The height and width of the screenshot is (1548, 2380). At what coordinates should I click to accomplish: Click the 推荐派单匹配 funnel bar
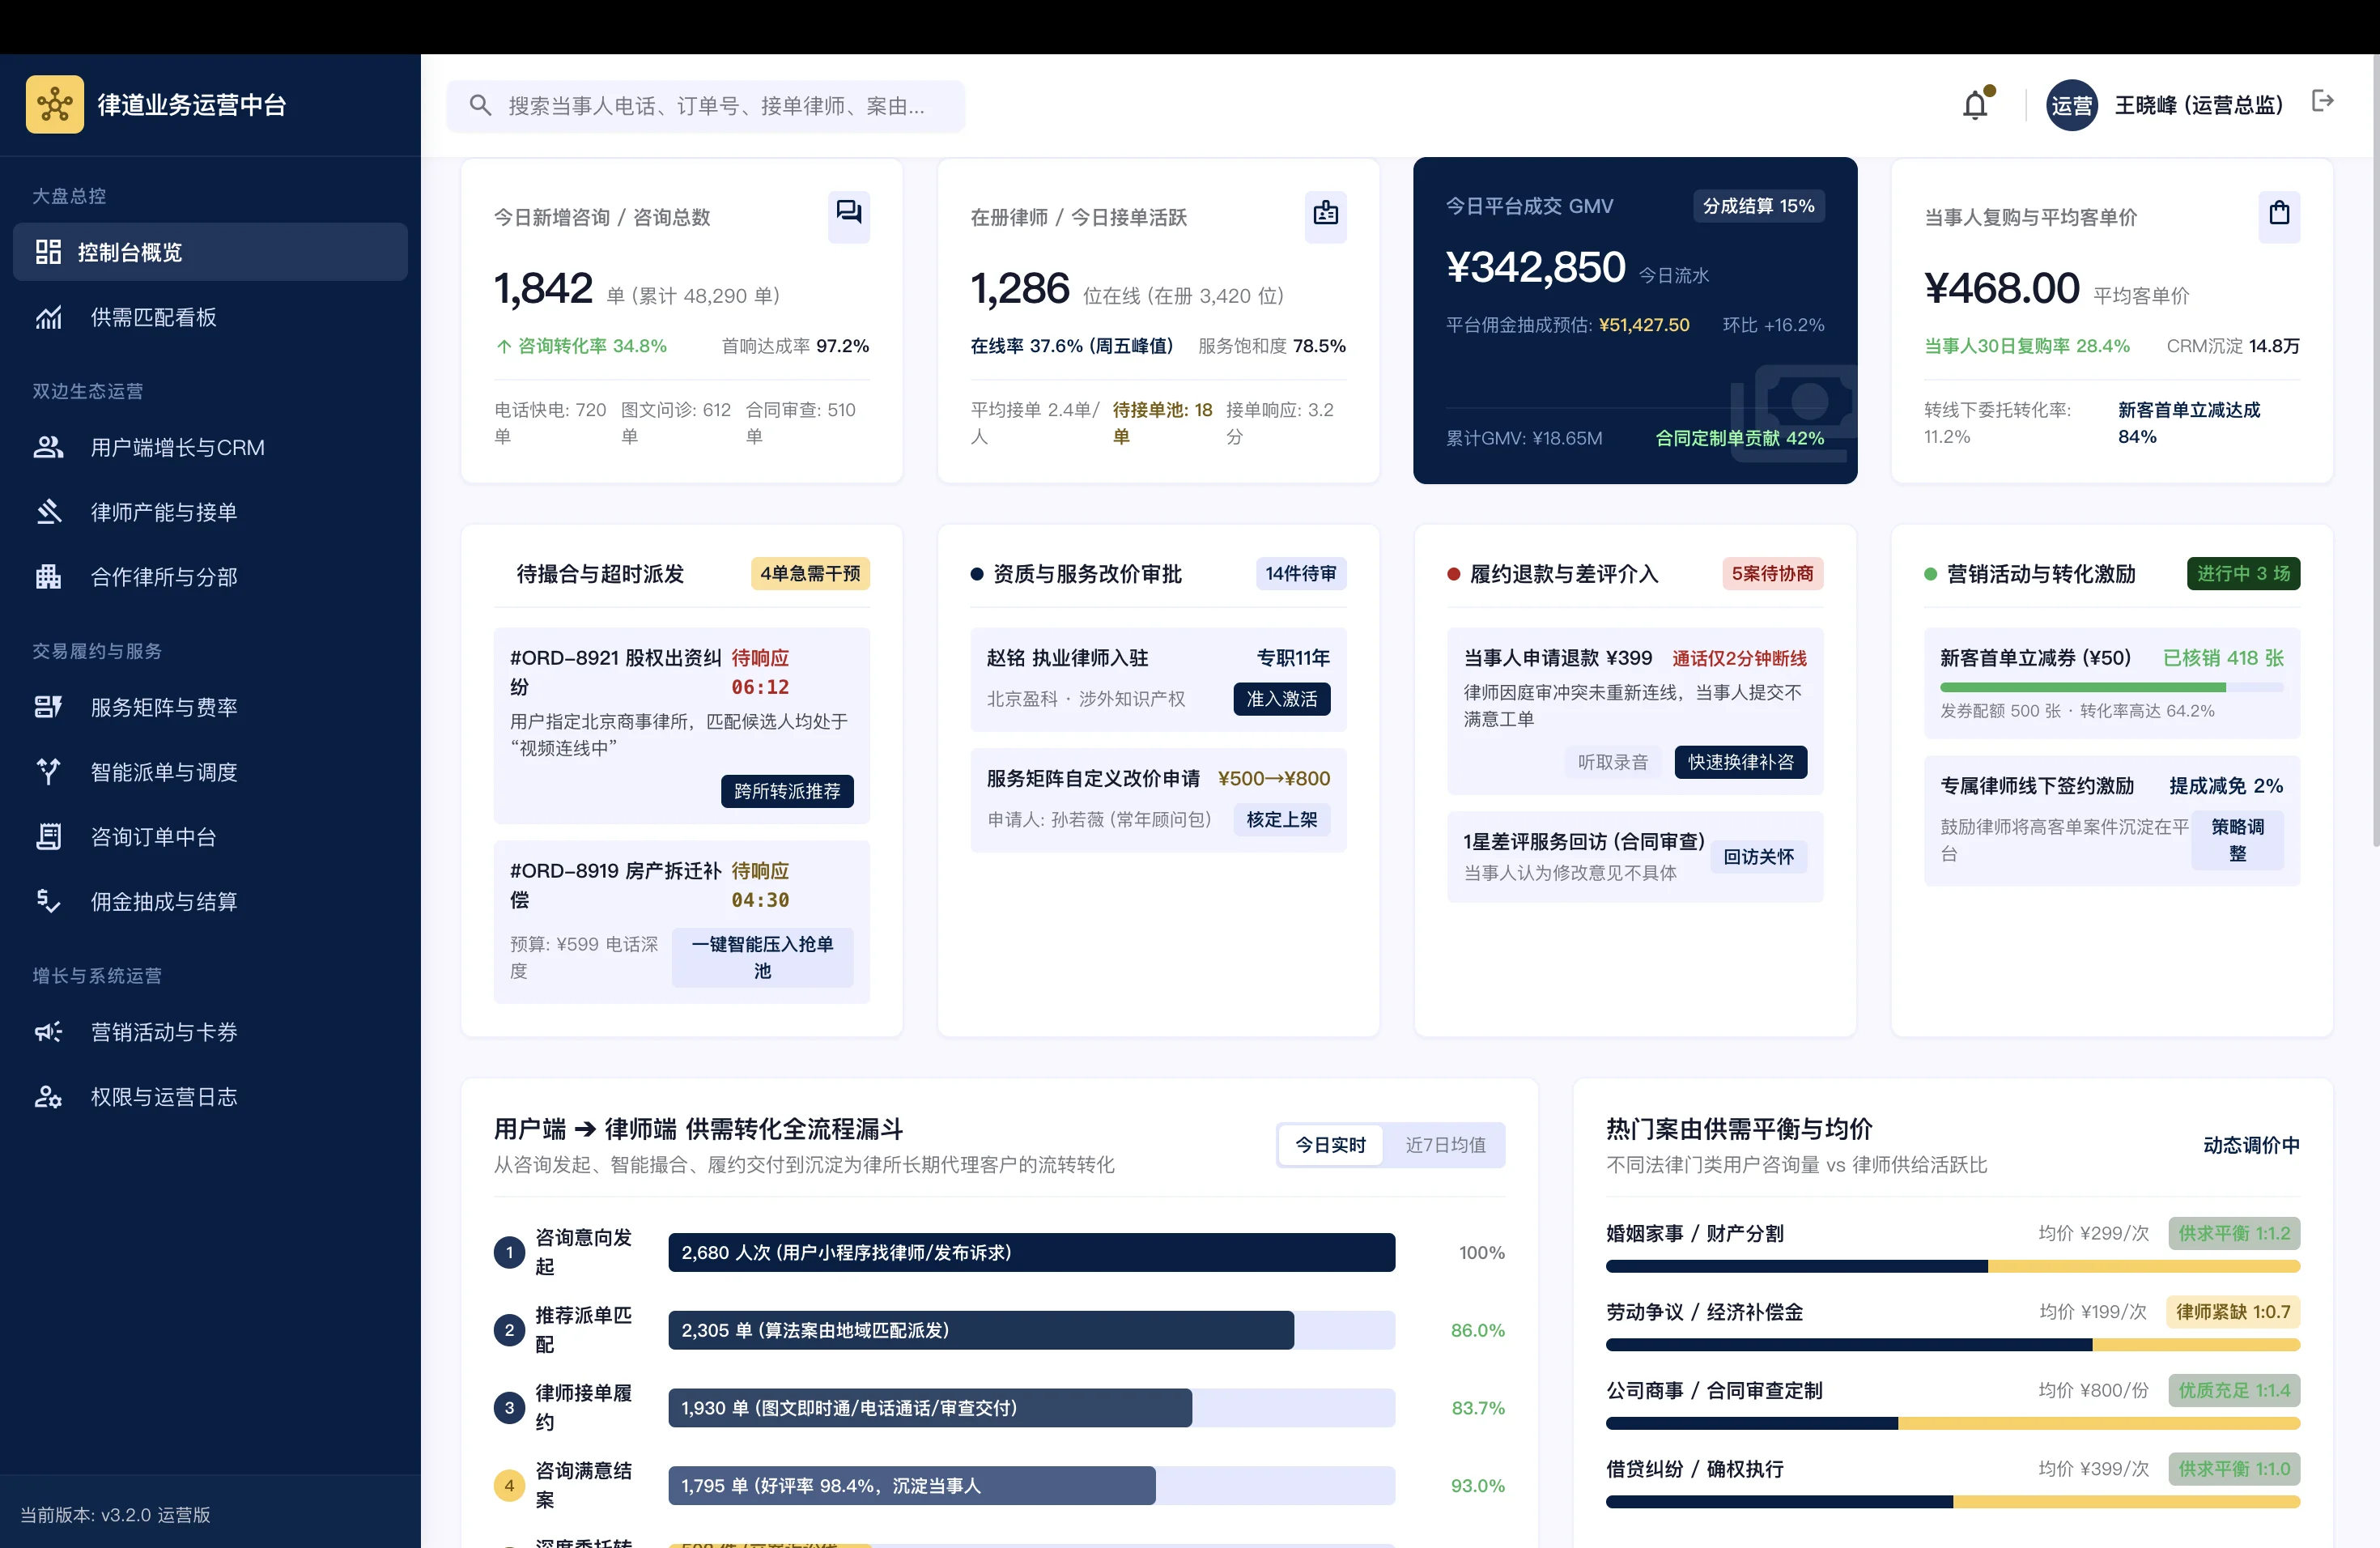(1032, 1330)
